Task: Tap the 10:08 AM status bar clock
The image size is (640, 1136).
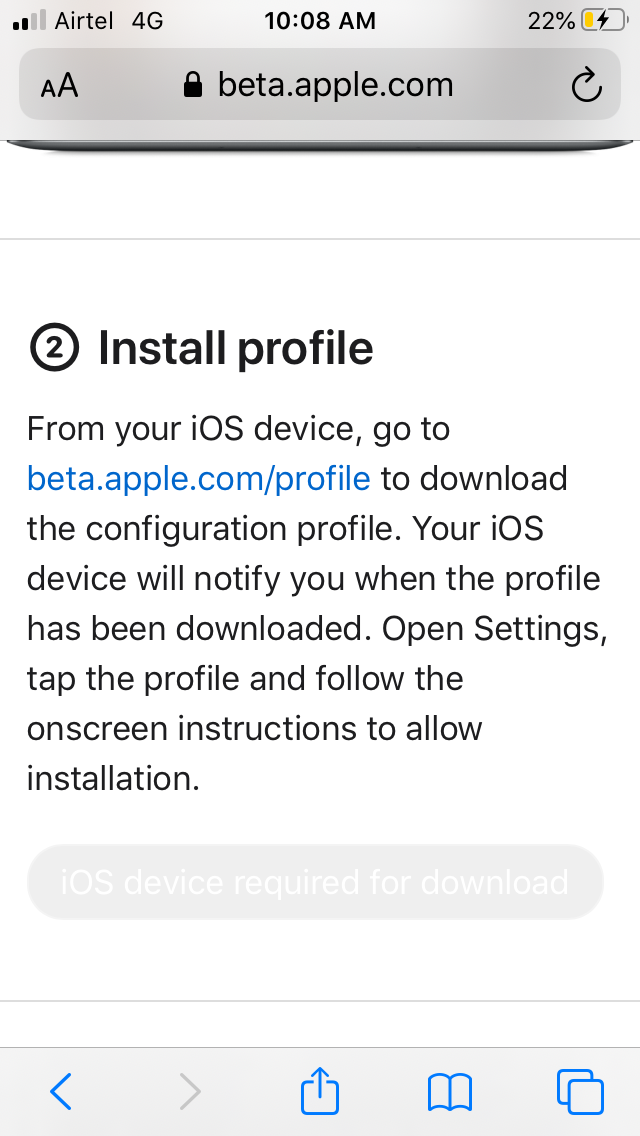Action: tap(320, 20)
